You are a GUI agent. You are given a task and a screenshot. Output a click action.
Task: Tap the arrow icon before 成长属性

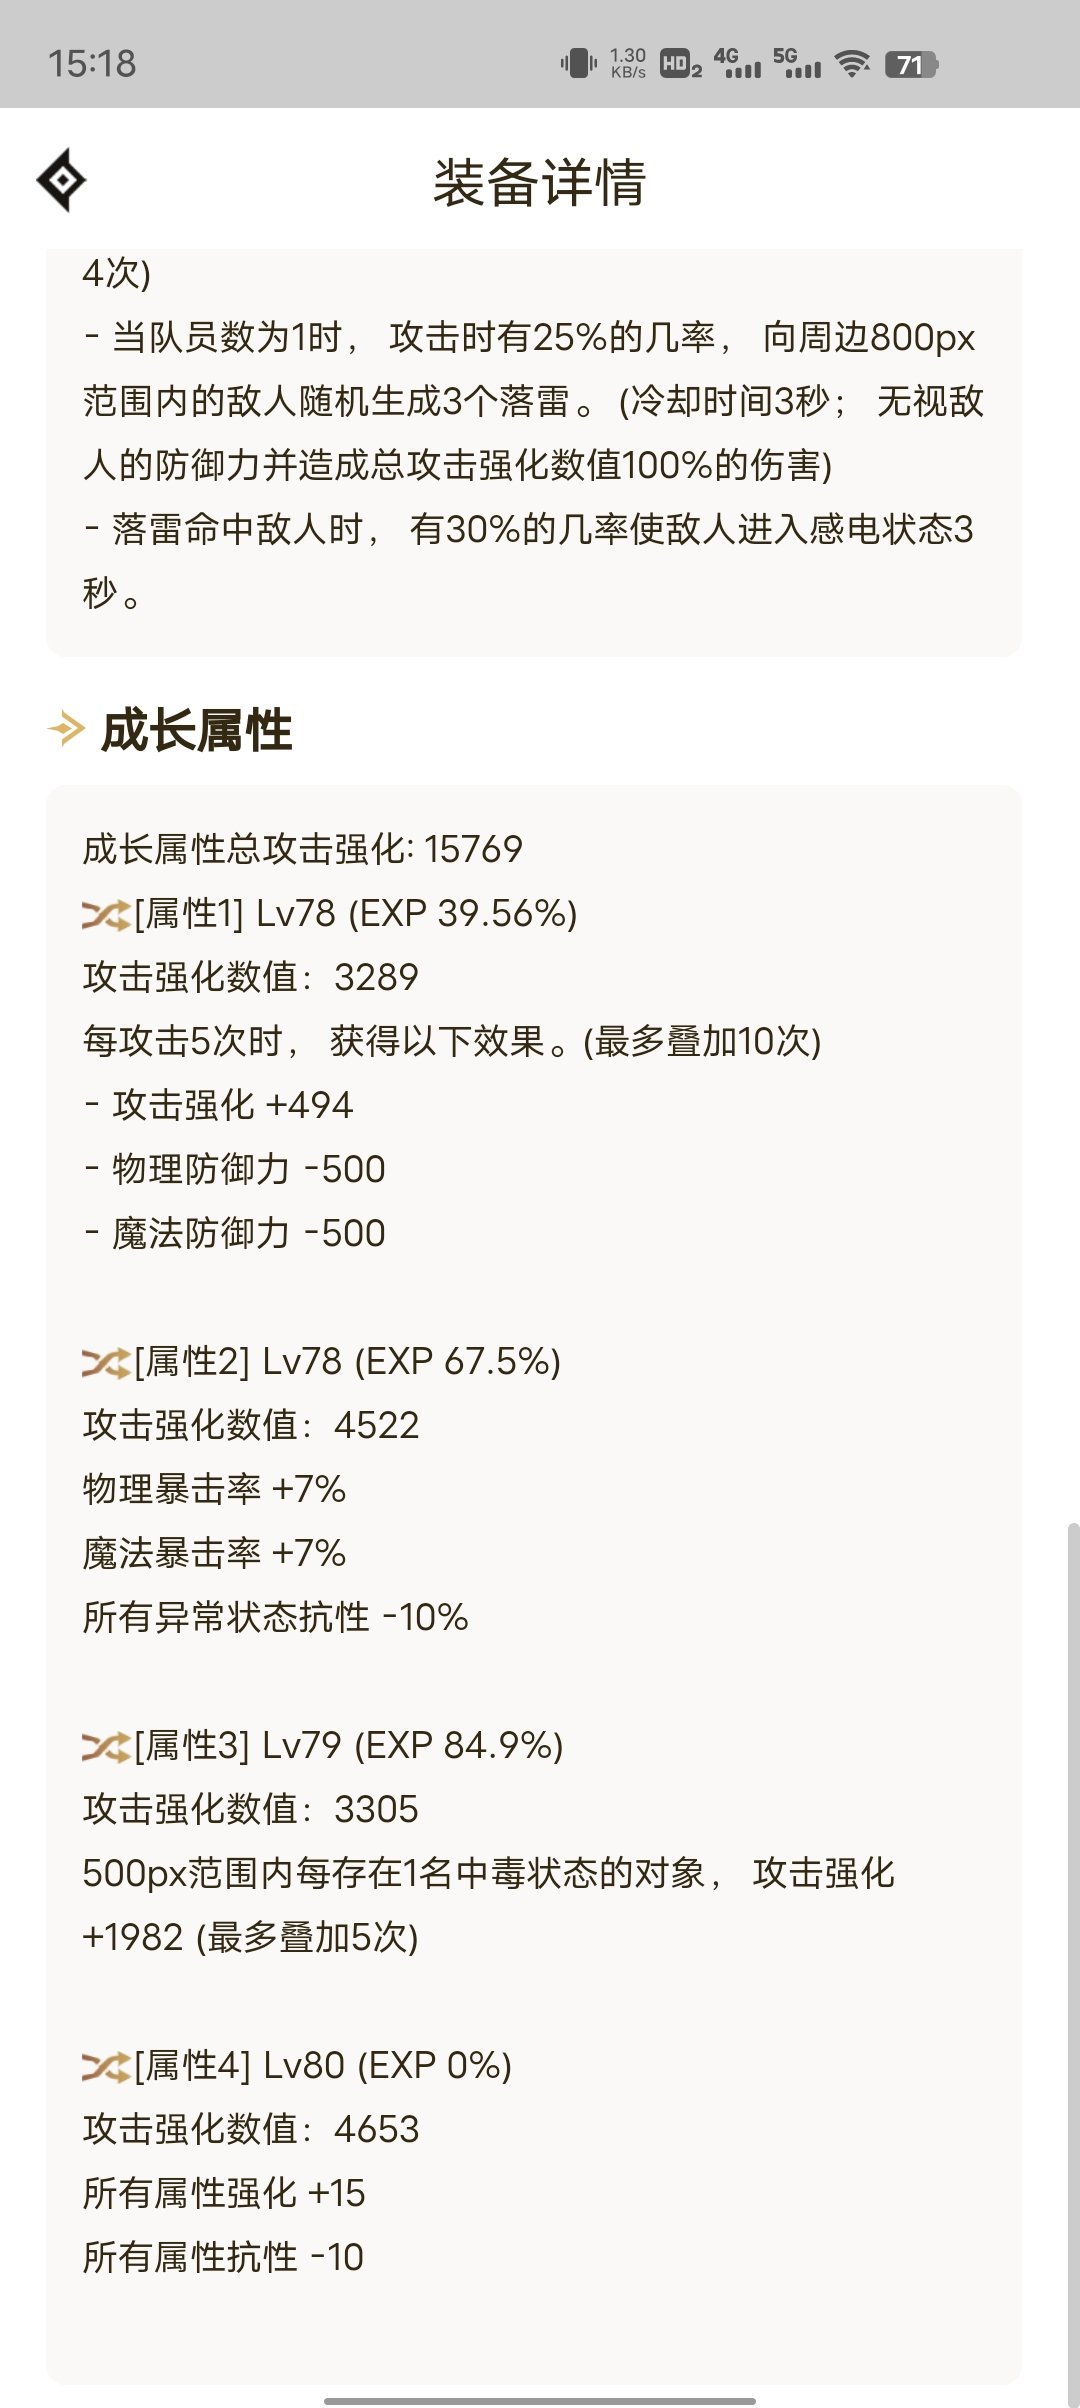click(66, 729)
